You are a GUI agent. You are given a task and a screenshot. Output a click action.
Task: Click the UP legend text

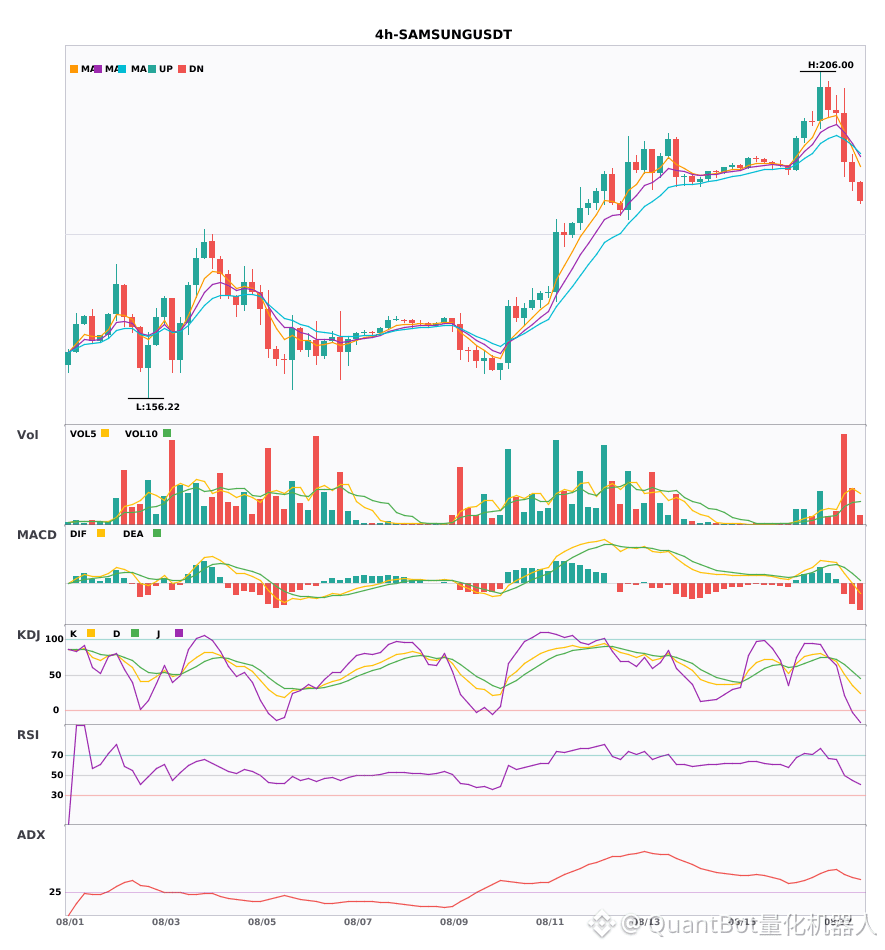click(166, 69)
